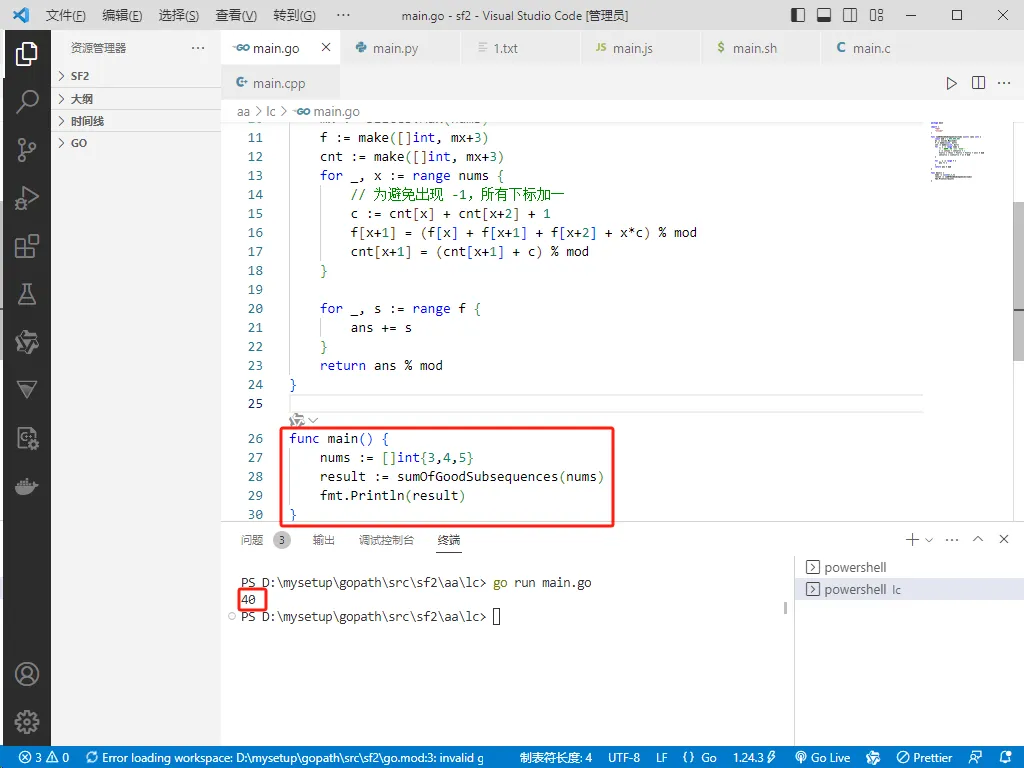Show hidden menus via title bar ellipsis

click(x=343, y=15)
